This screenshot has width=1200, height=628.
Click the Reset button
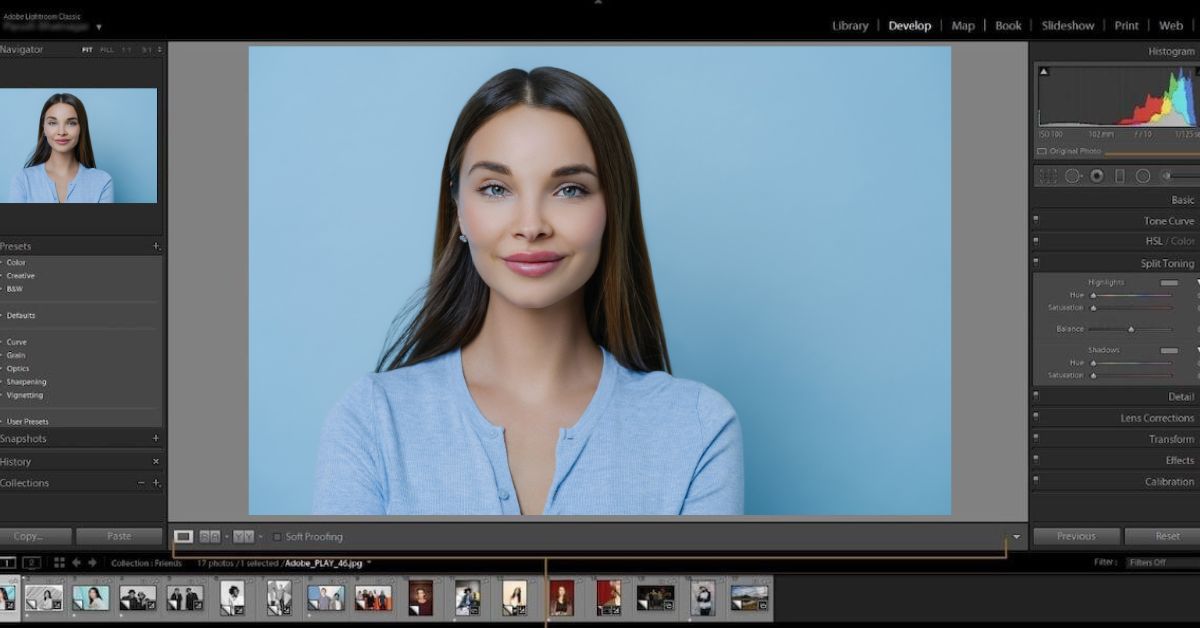tap(1164, 537)
